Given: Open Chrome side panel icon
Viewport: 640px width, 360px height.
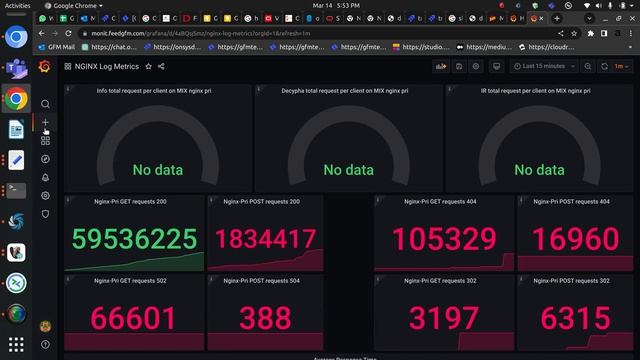Looking at the screenshot, I should click(x=604, y=33).
